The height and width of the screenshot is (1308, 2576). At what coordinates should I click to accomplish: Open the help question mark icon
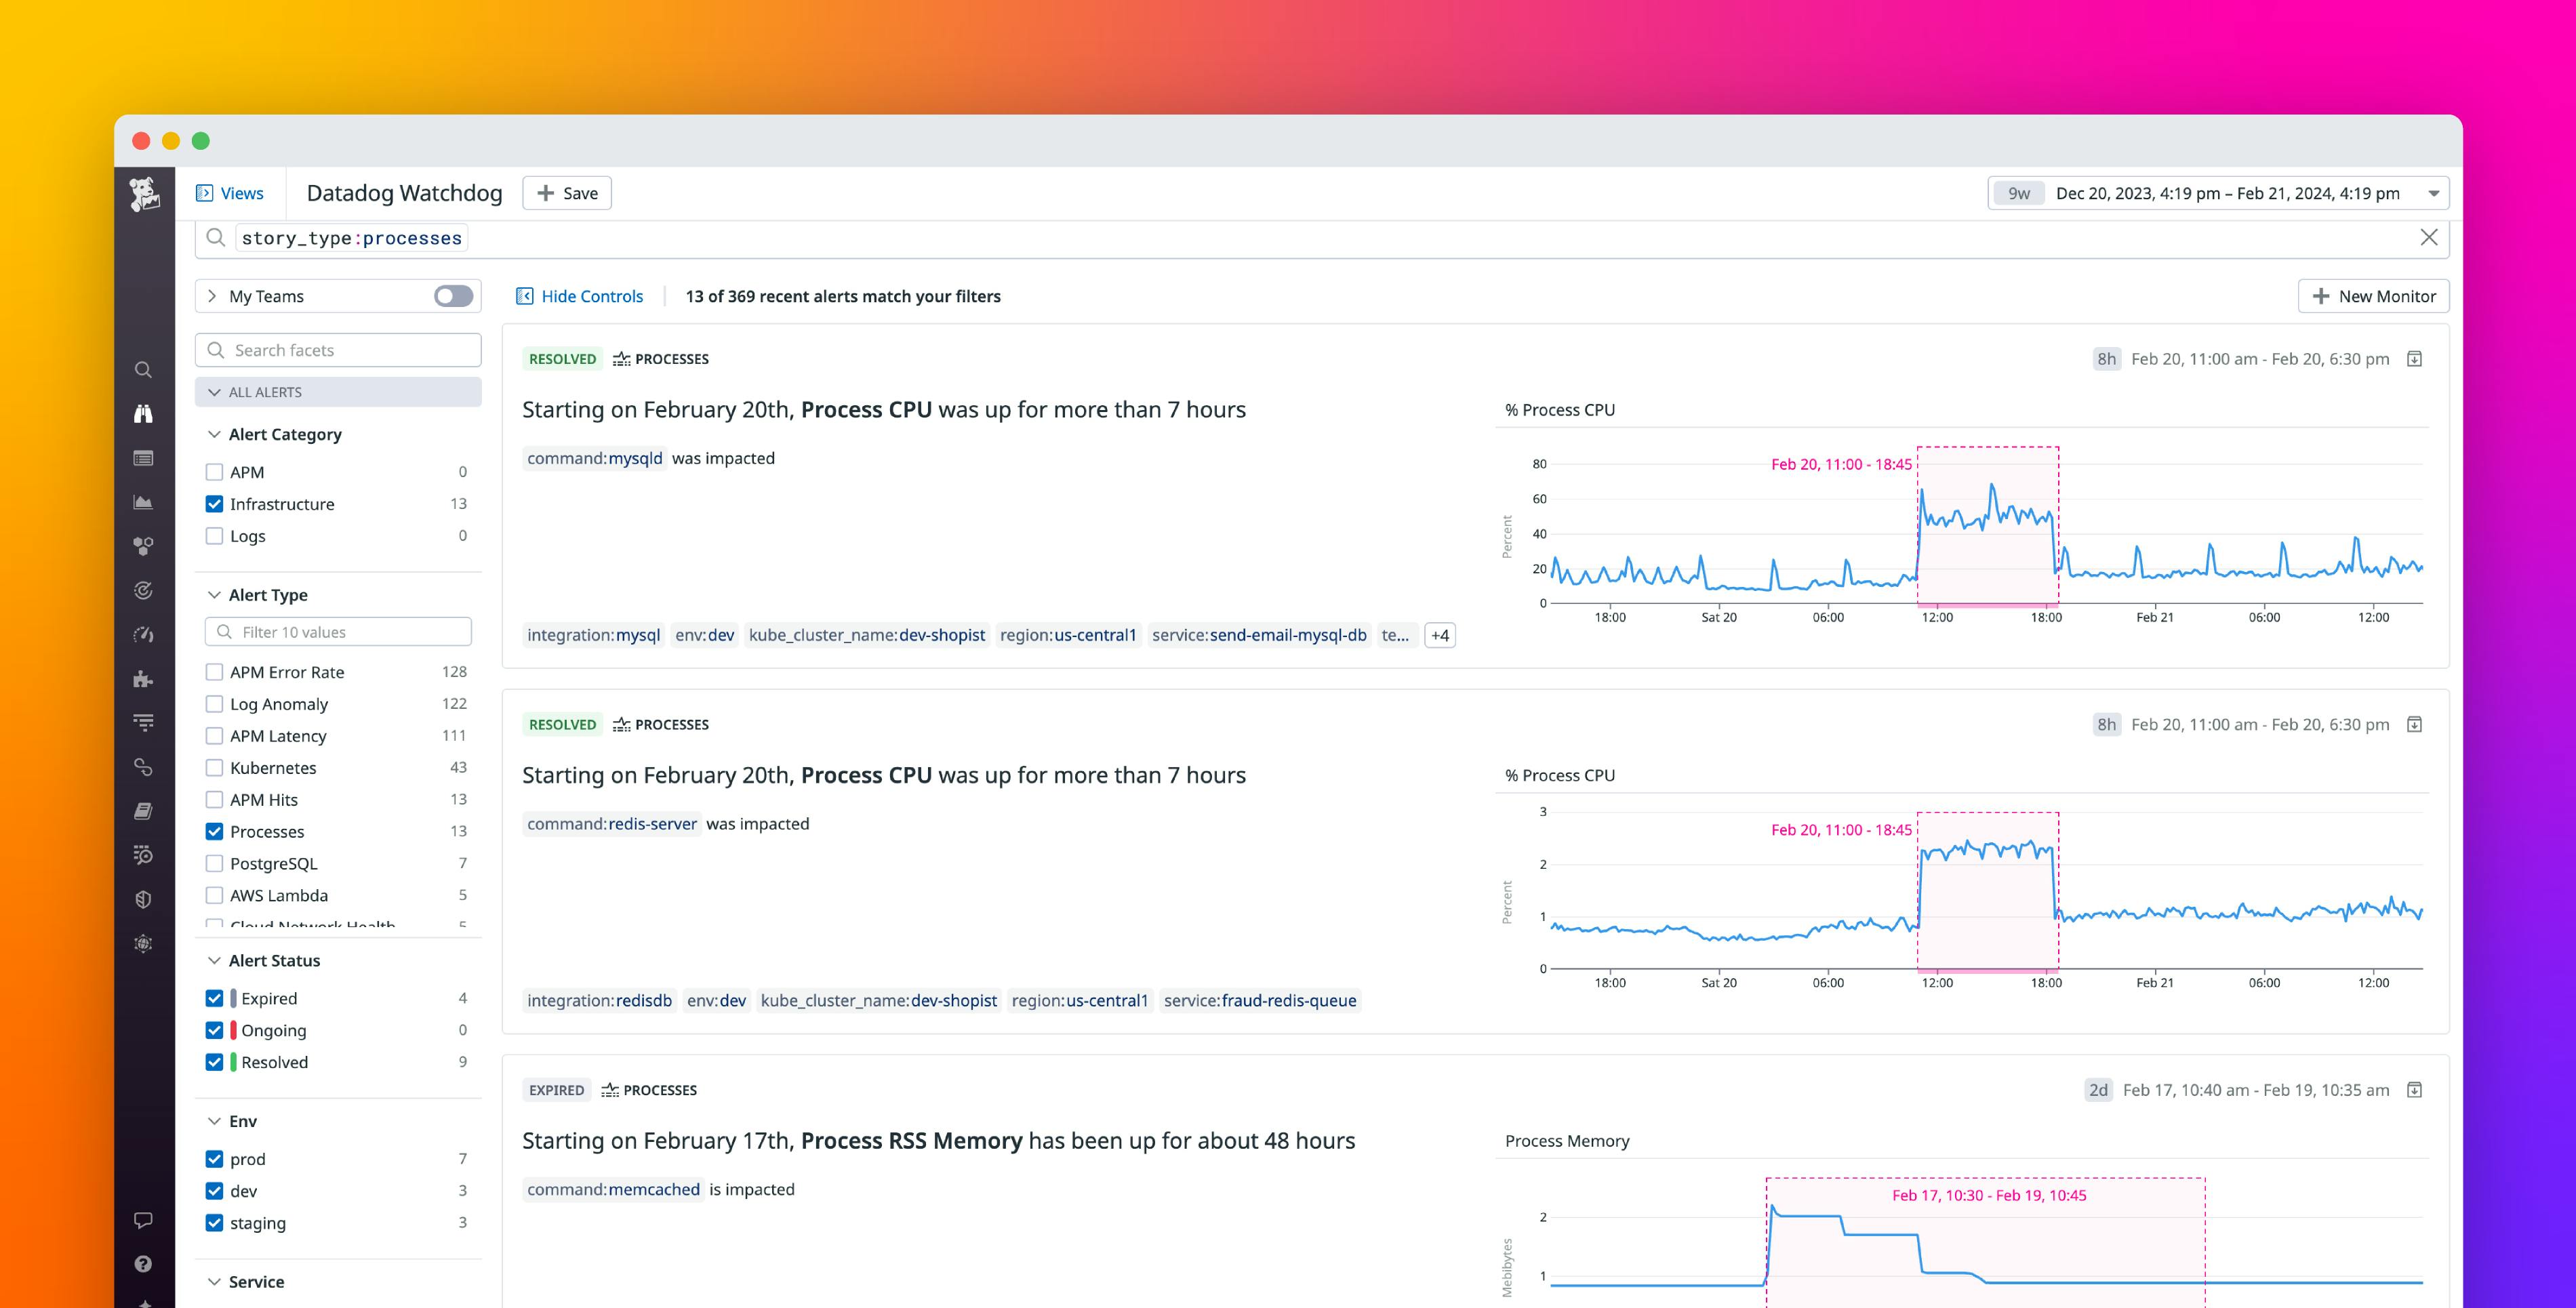[x=143, y=1264]
